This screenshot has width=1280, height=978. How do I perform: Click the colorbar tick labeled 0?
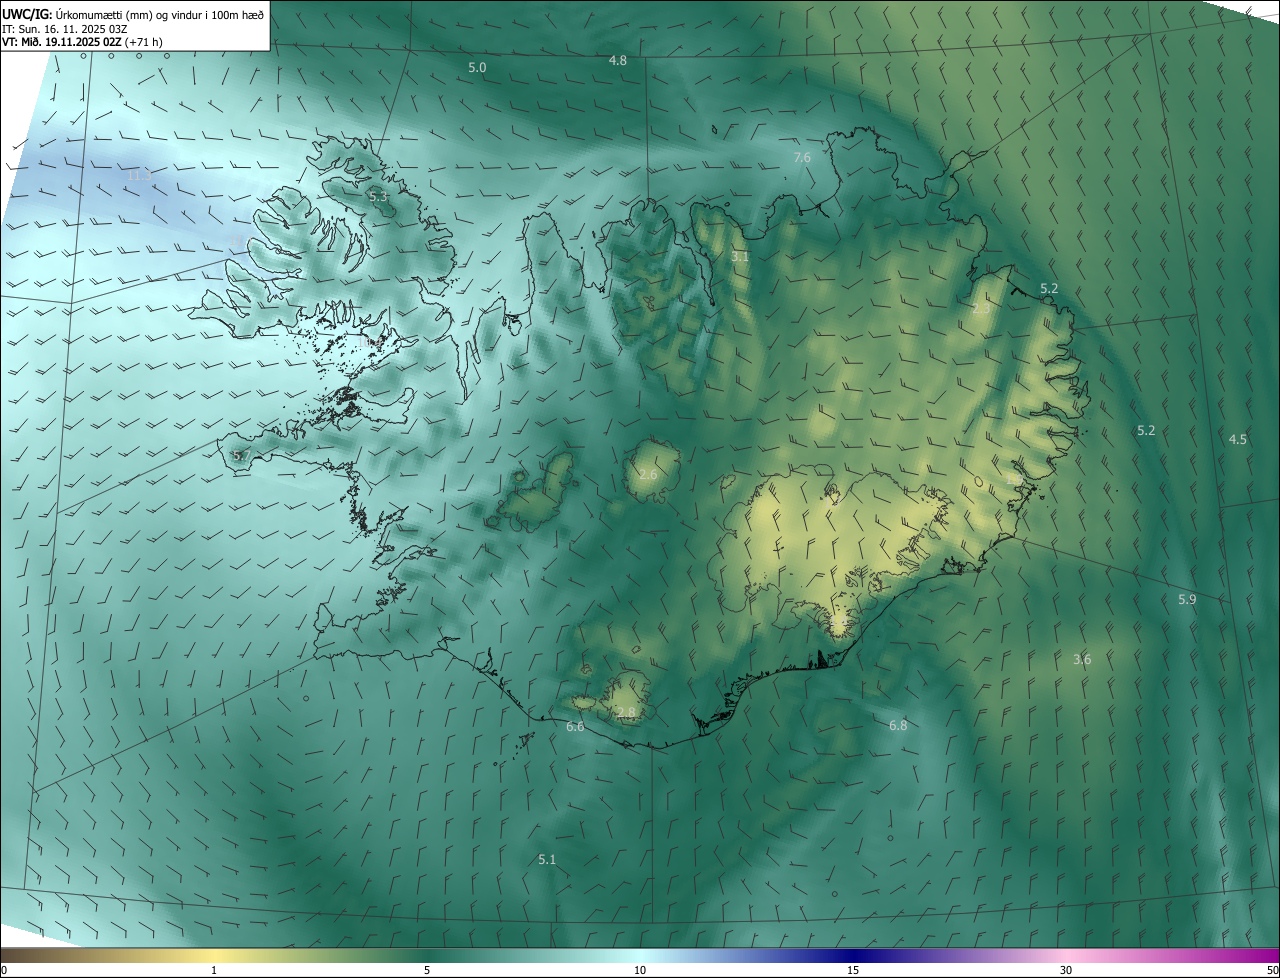click(4, 970)
